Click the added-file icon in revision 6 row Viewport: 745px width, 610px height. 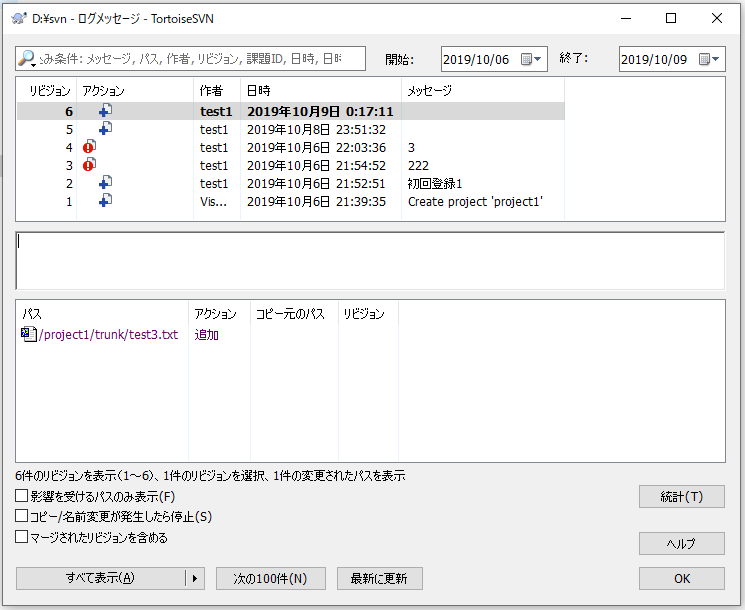tap(105, 110)
